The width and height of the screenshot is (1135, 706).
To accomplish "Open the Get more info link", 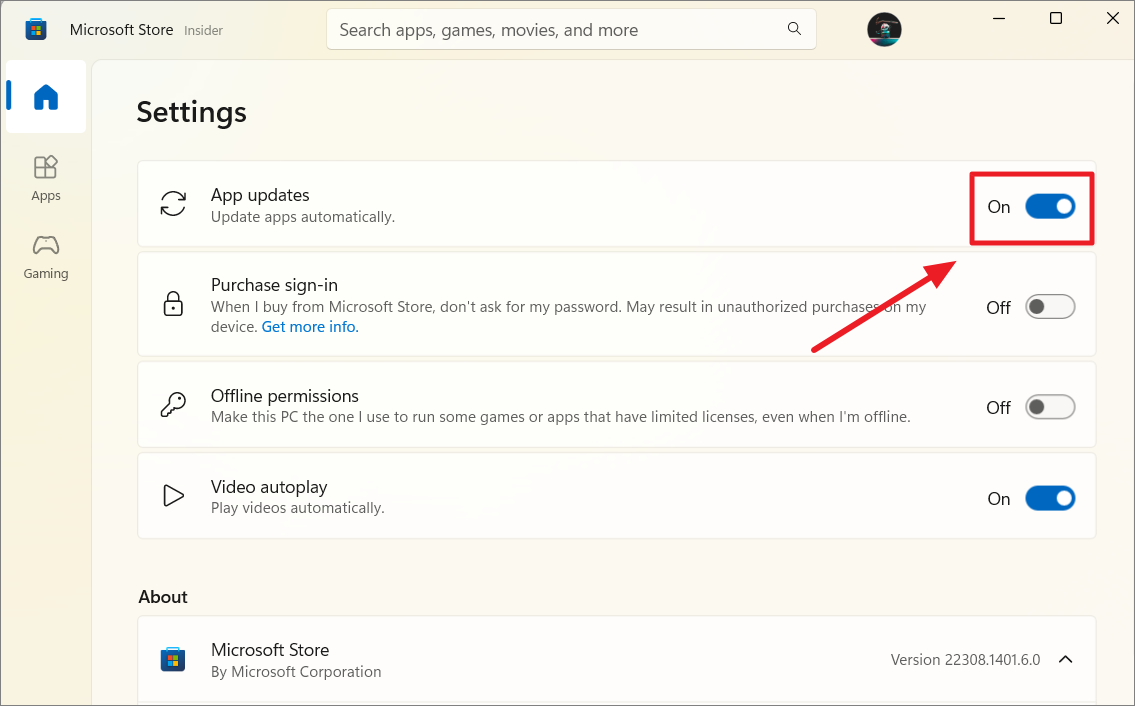I will 309,326.
